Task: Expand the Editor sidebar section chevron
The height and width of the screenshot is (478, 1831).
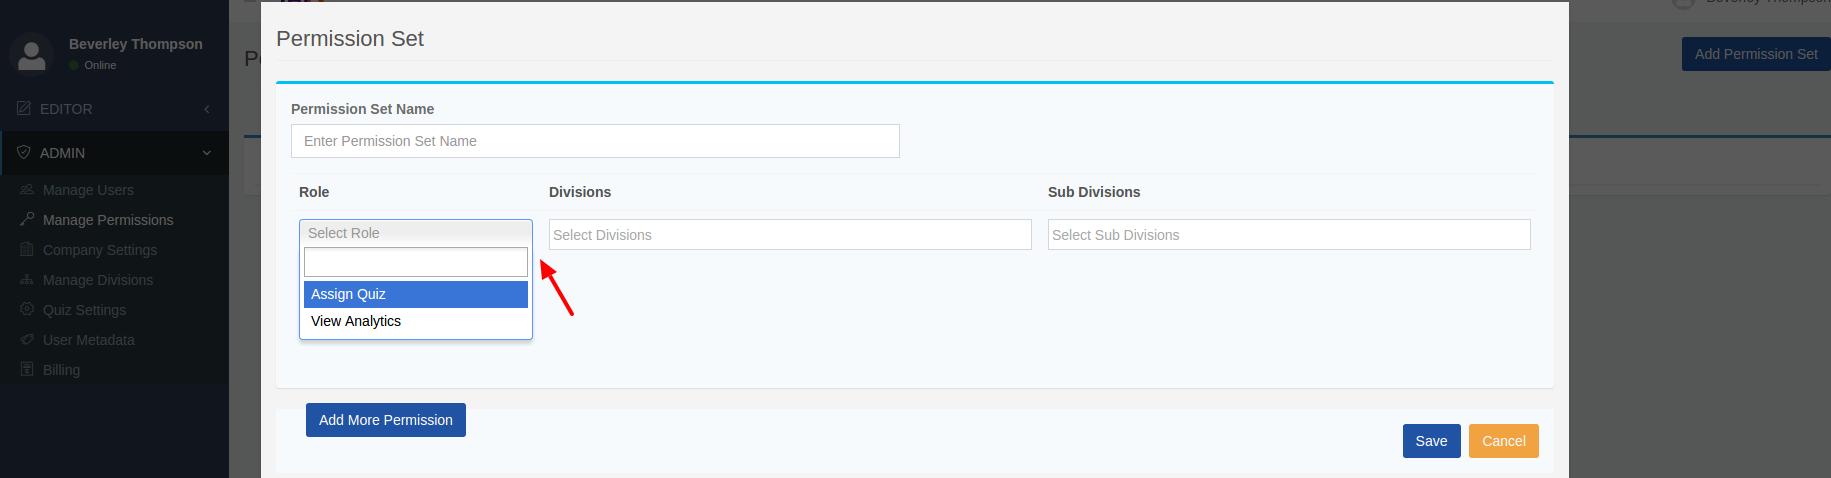Action: (207, 109)
